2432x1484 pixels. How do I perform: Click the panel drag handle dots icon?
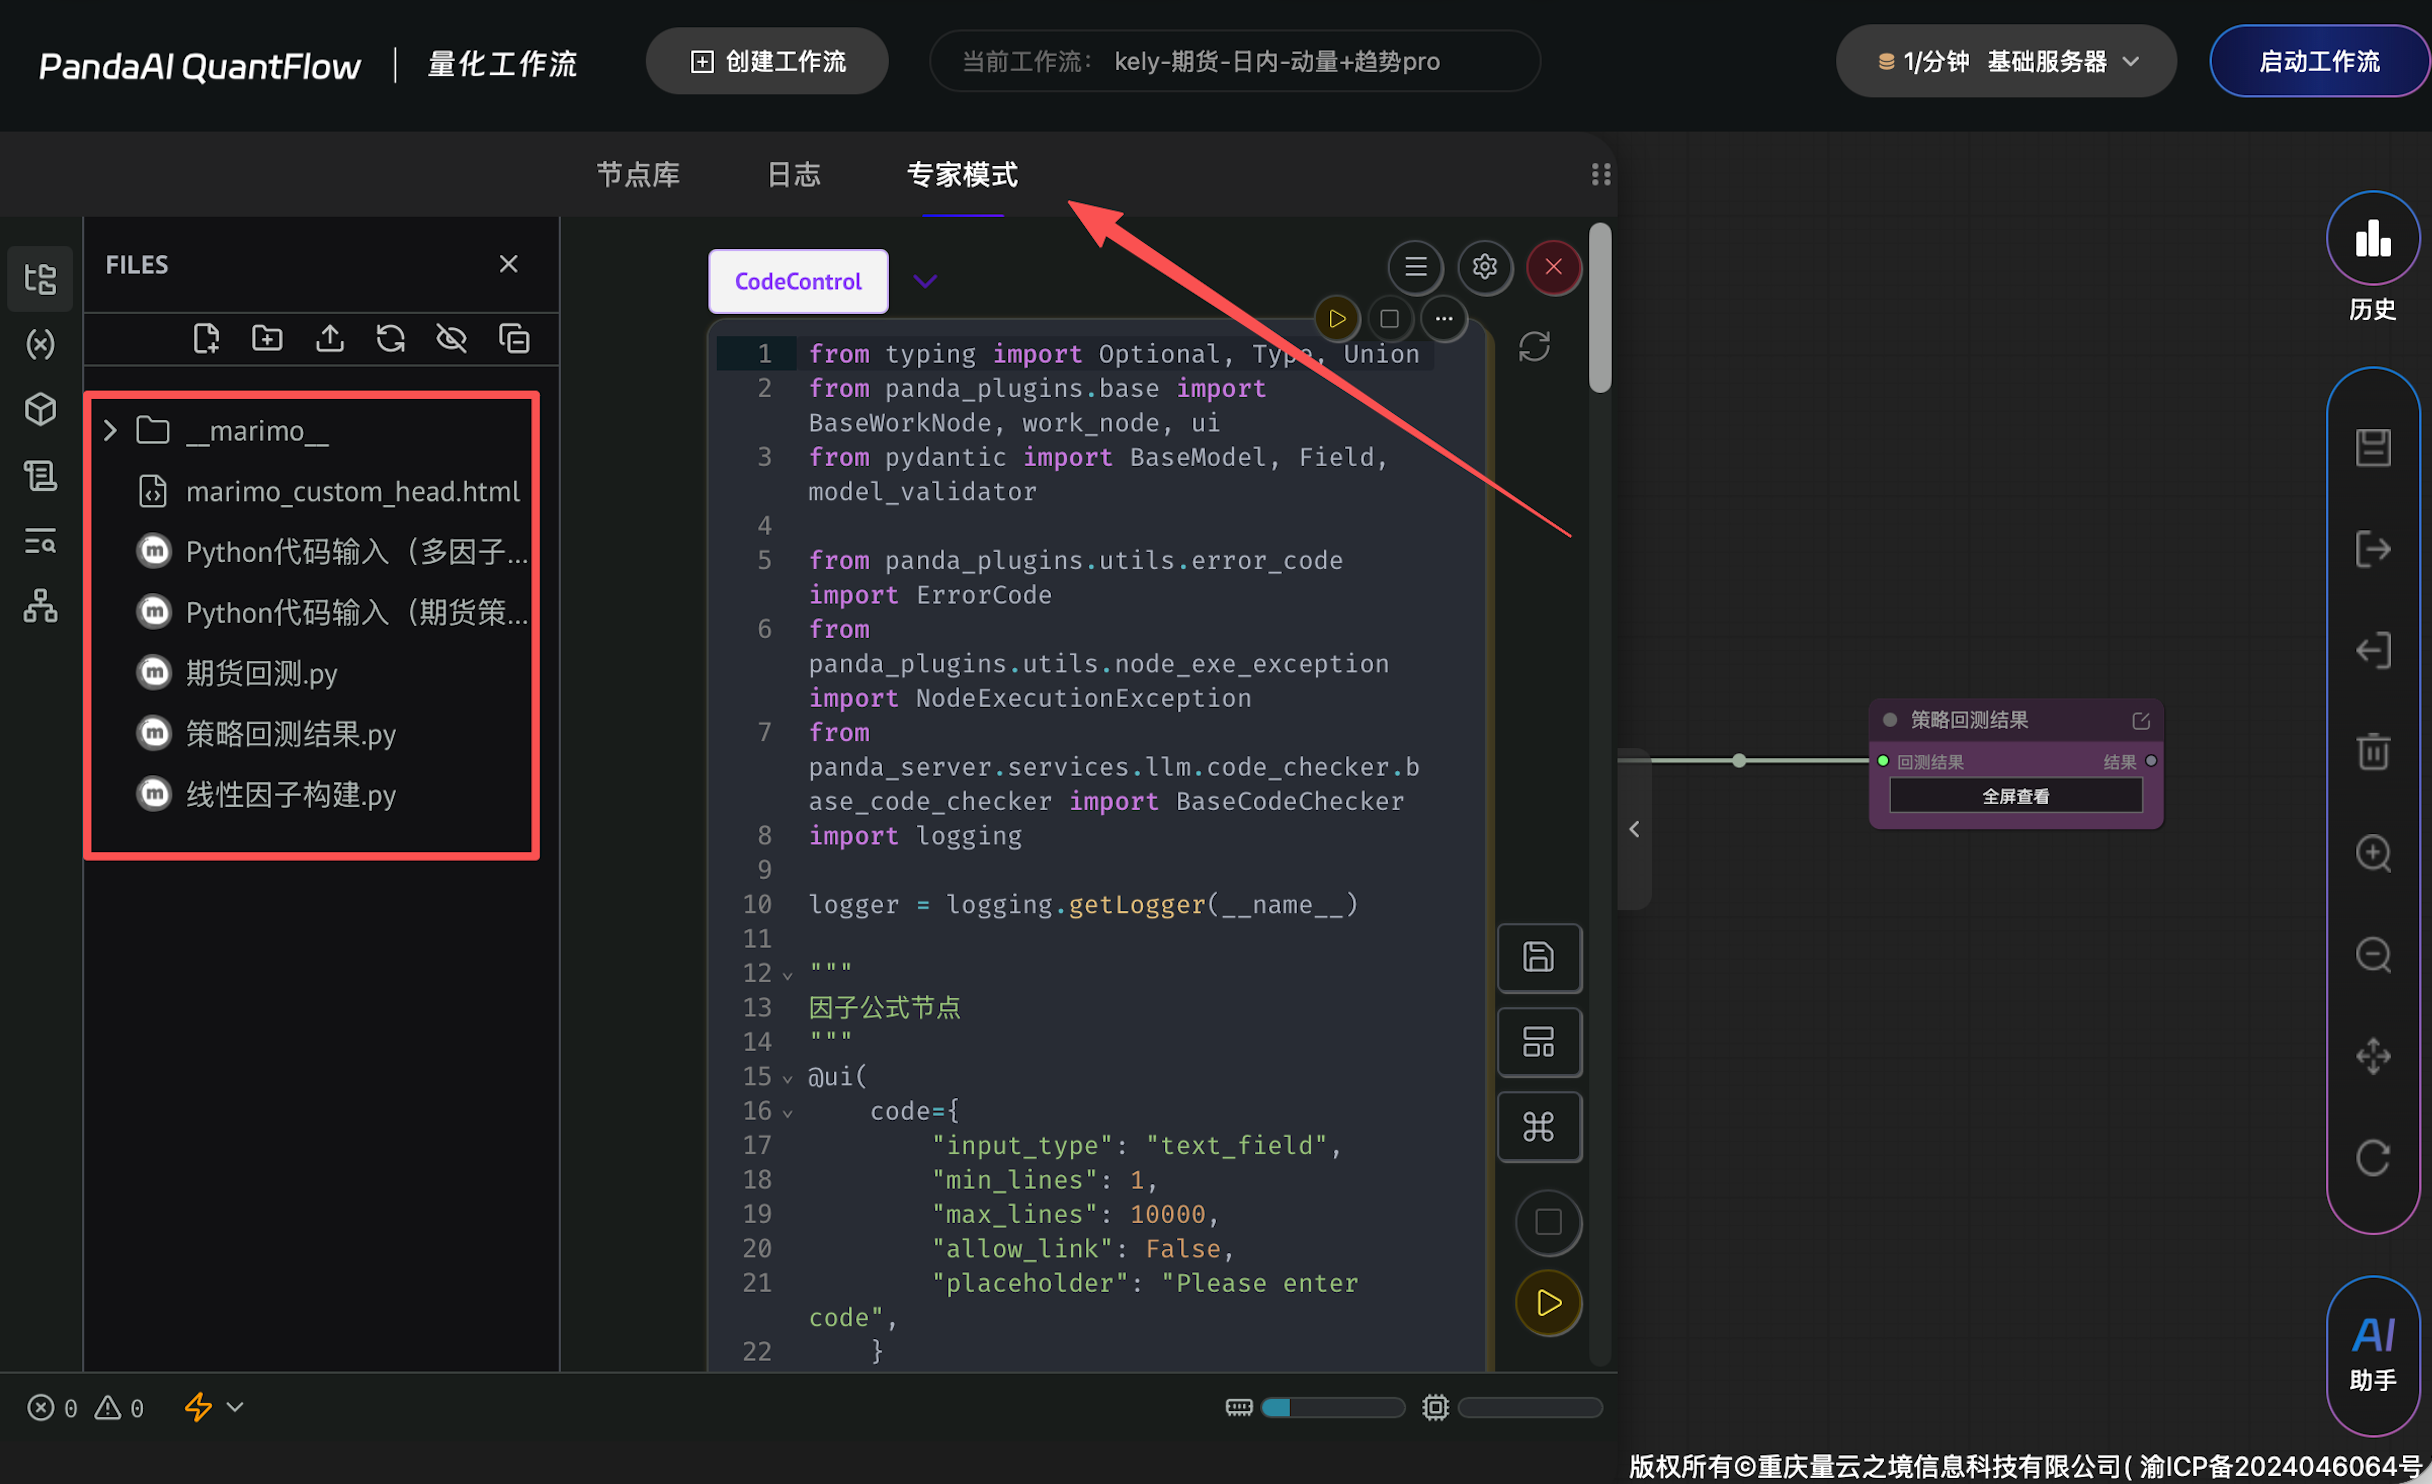1600,175
